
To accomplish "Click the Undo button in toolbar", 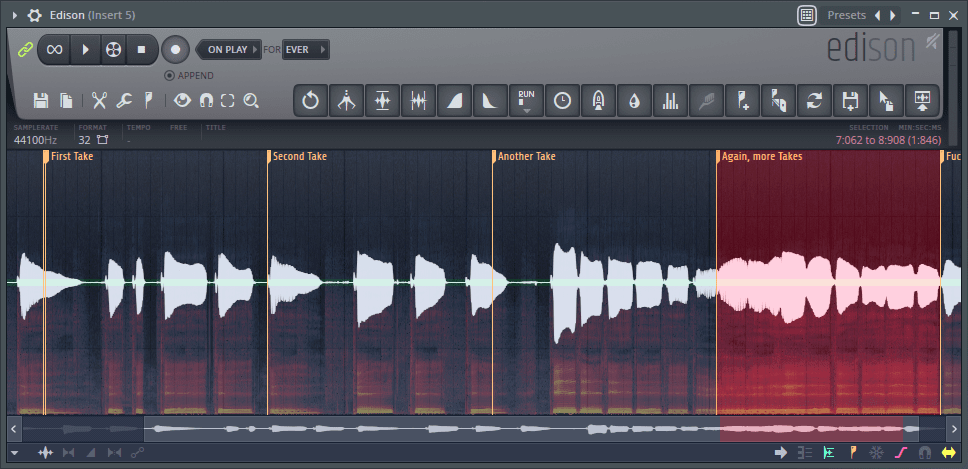I will click(310, 100).
